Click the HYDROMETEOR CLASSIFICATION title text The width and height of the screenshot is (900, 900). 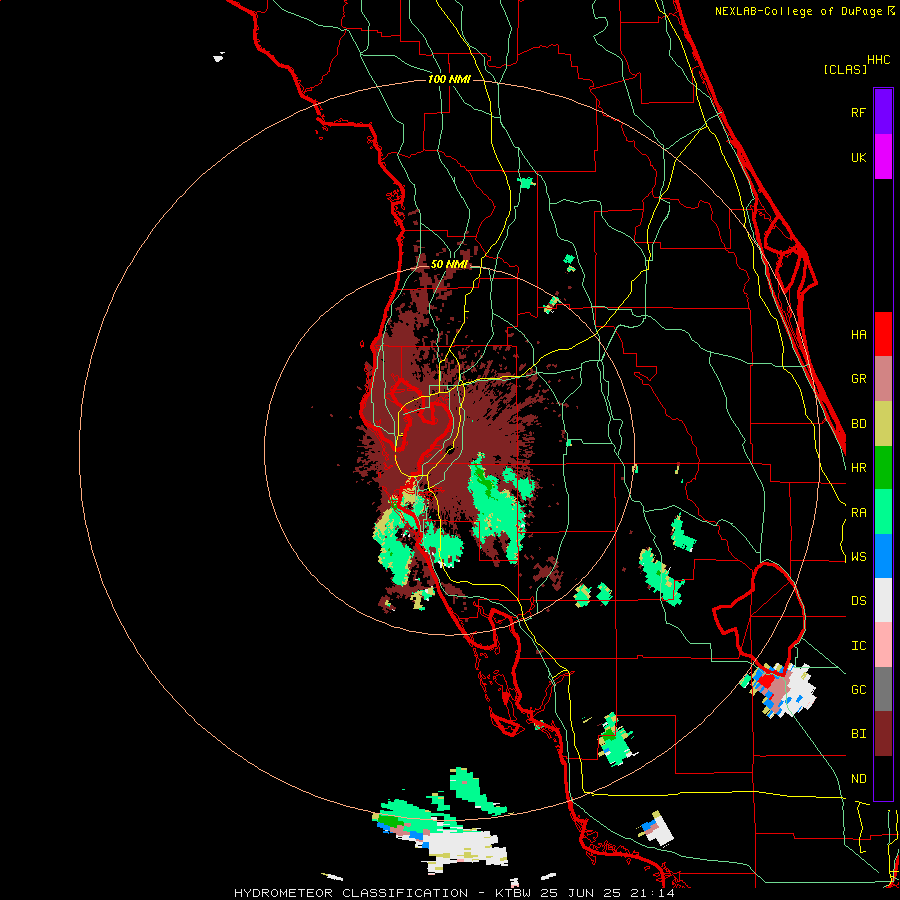tap(351, 893)
